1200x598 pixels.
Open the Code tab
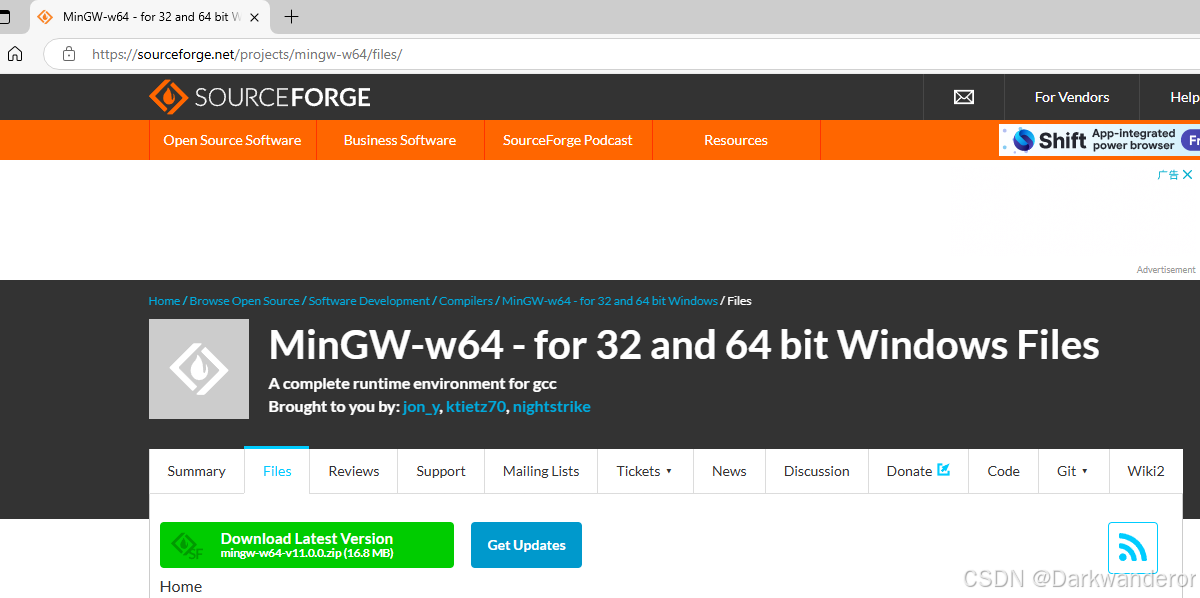(x=1003, y=471)
